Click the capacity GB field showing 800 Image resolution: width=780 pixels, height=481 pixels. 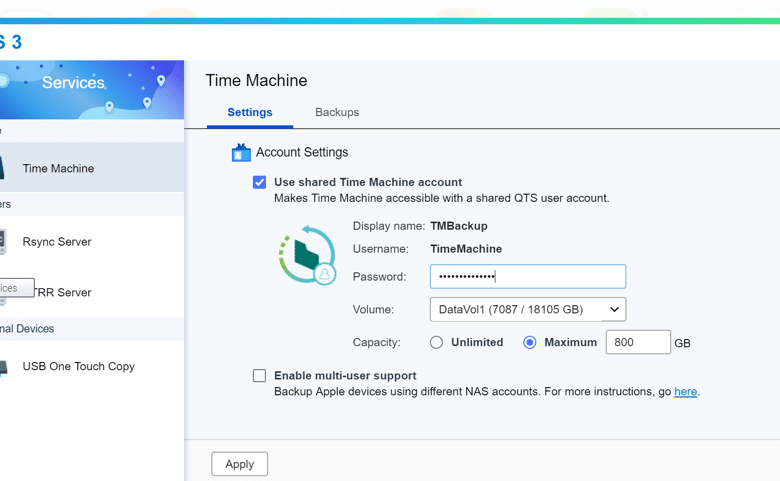pos(638,342)
